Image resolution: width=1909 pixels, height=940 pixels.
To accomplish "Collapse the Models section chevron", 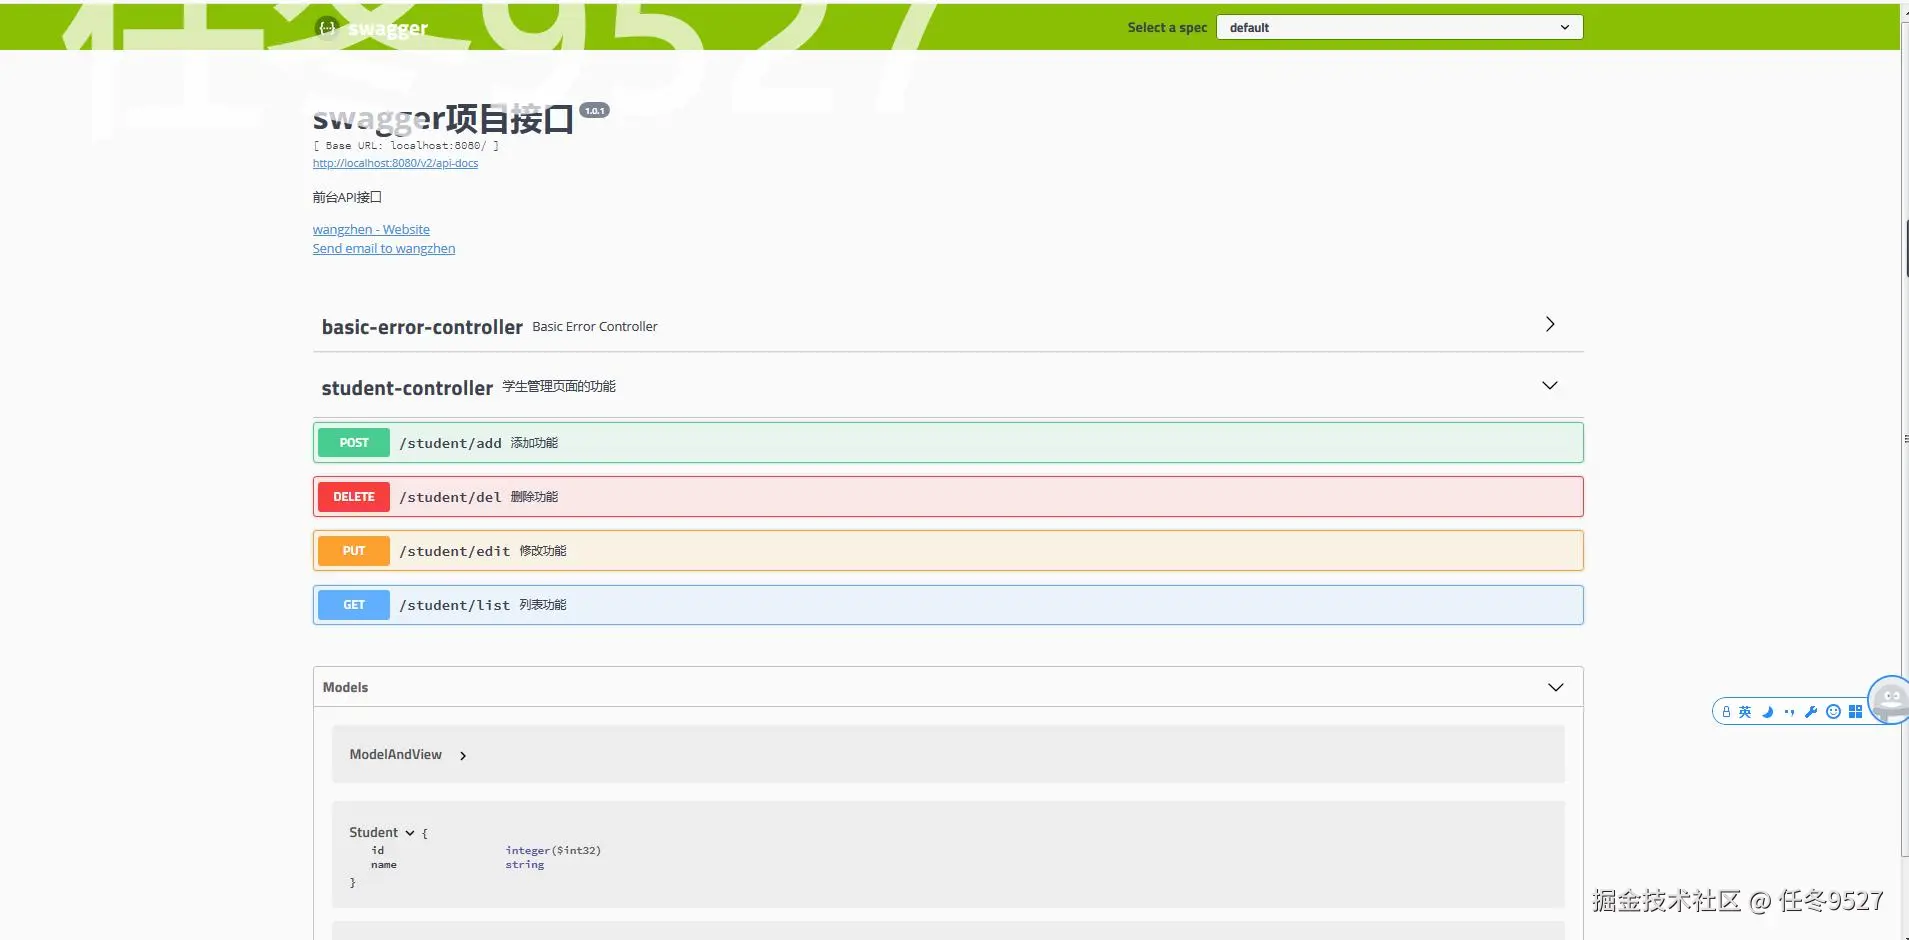I will click(1555, 687).
